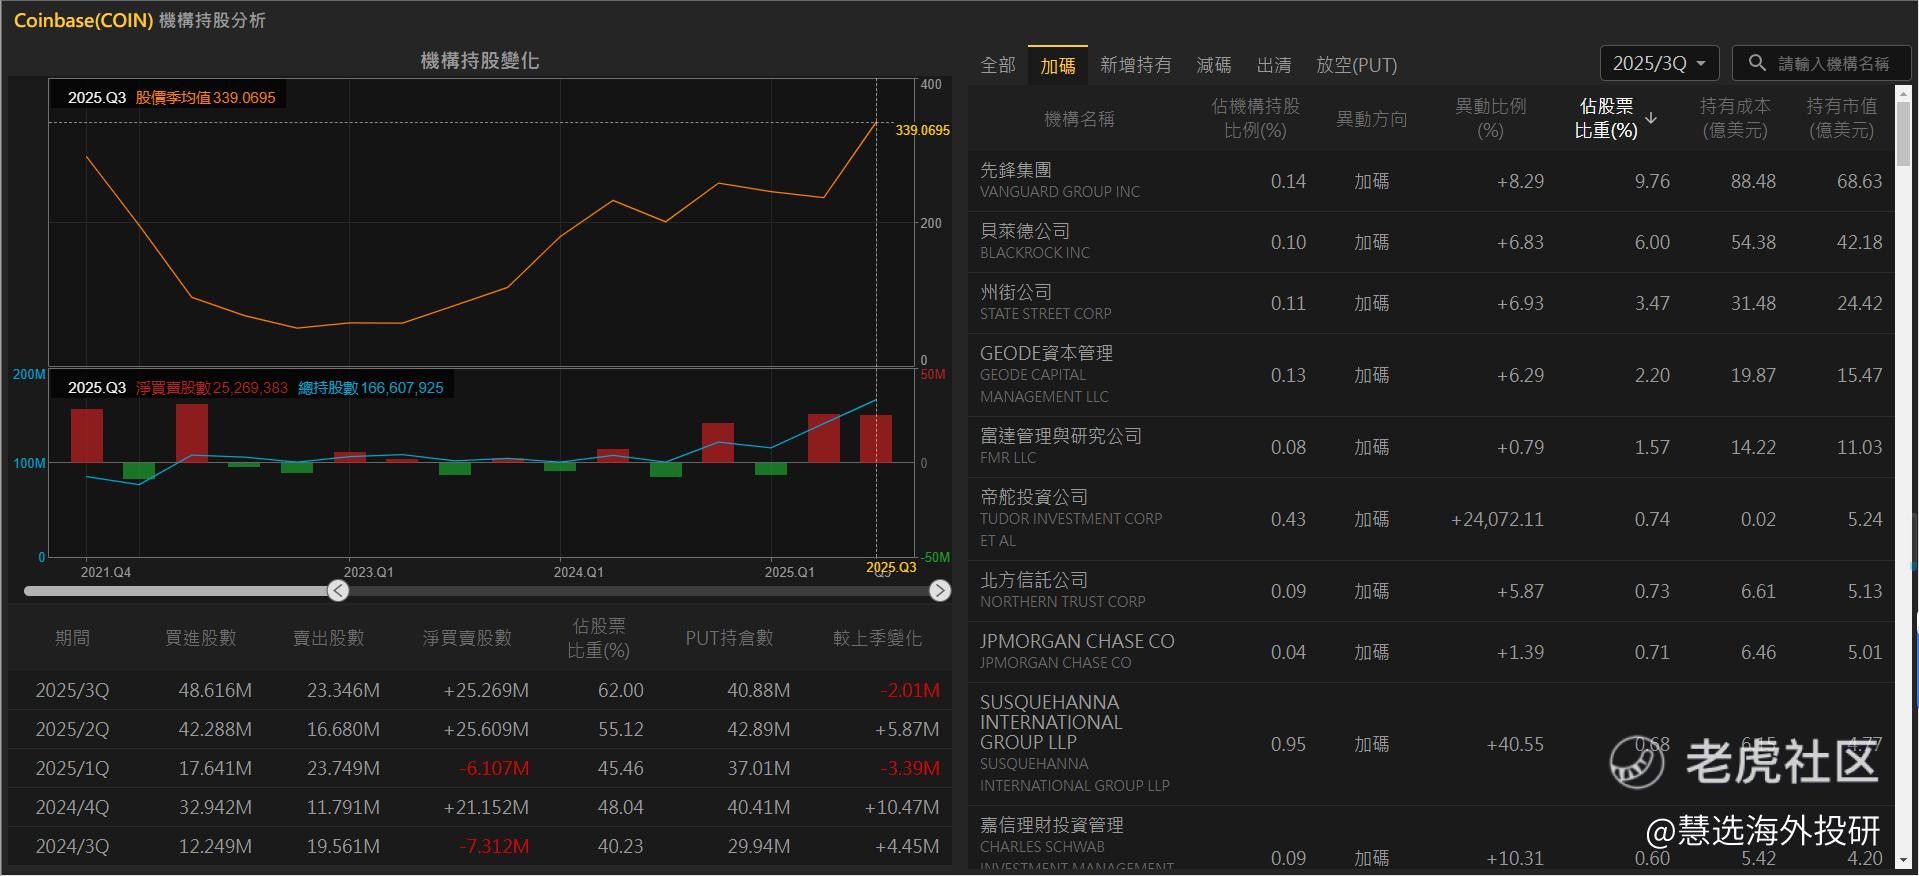Viewport: 1919px width, 876px height.
Task: Click the +24,072.11 change ratio value
Action: coord(1497,519)
